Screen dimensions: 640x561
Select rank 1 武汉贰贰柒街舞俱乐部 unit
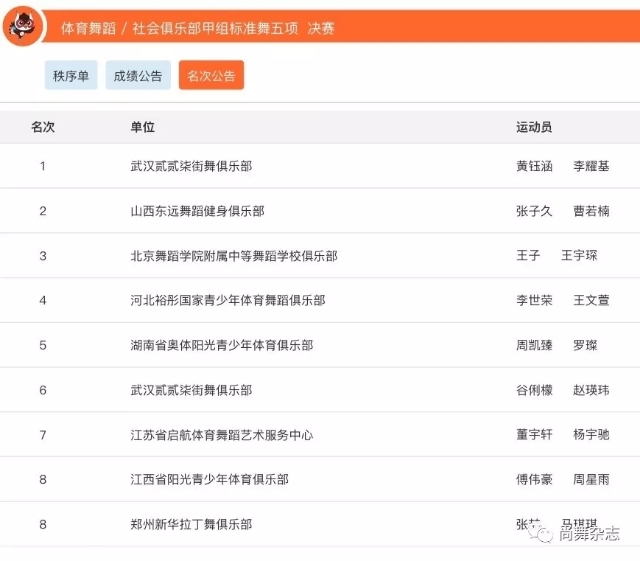tap(191, 166)
